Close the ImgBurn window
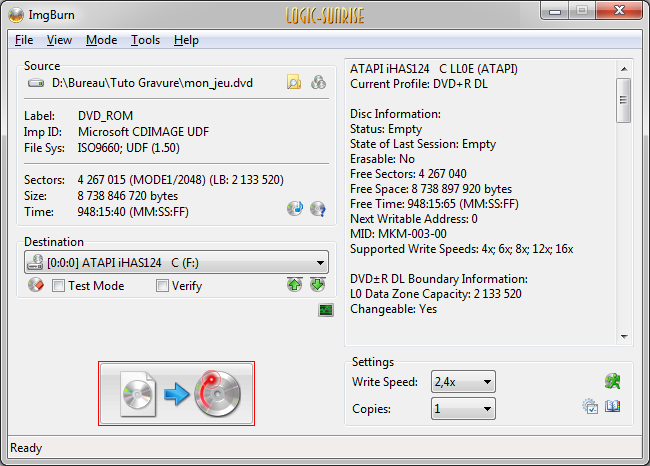Screen dimensions: 650x466 619,11
